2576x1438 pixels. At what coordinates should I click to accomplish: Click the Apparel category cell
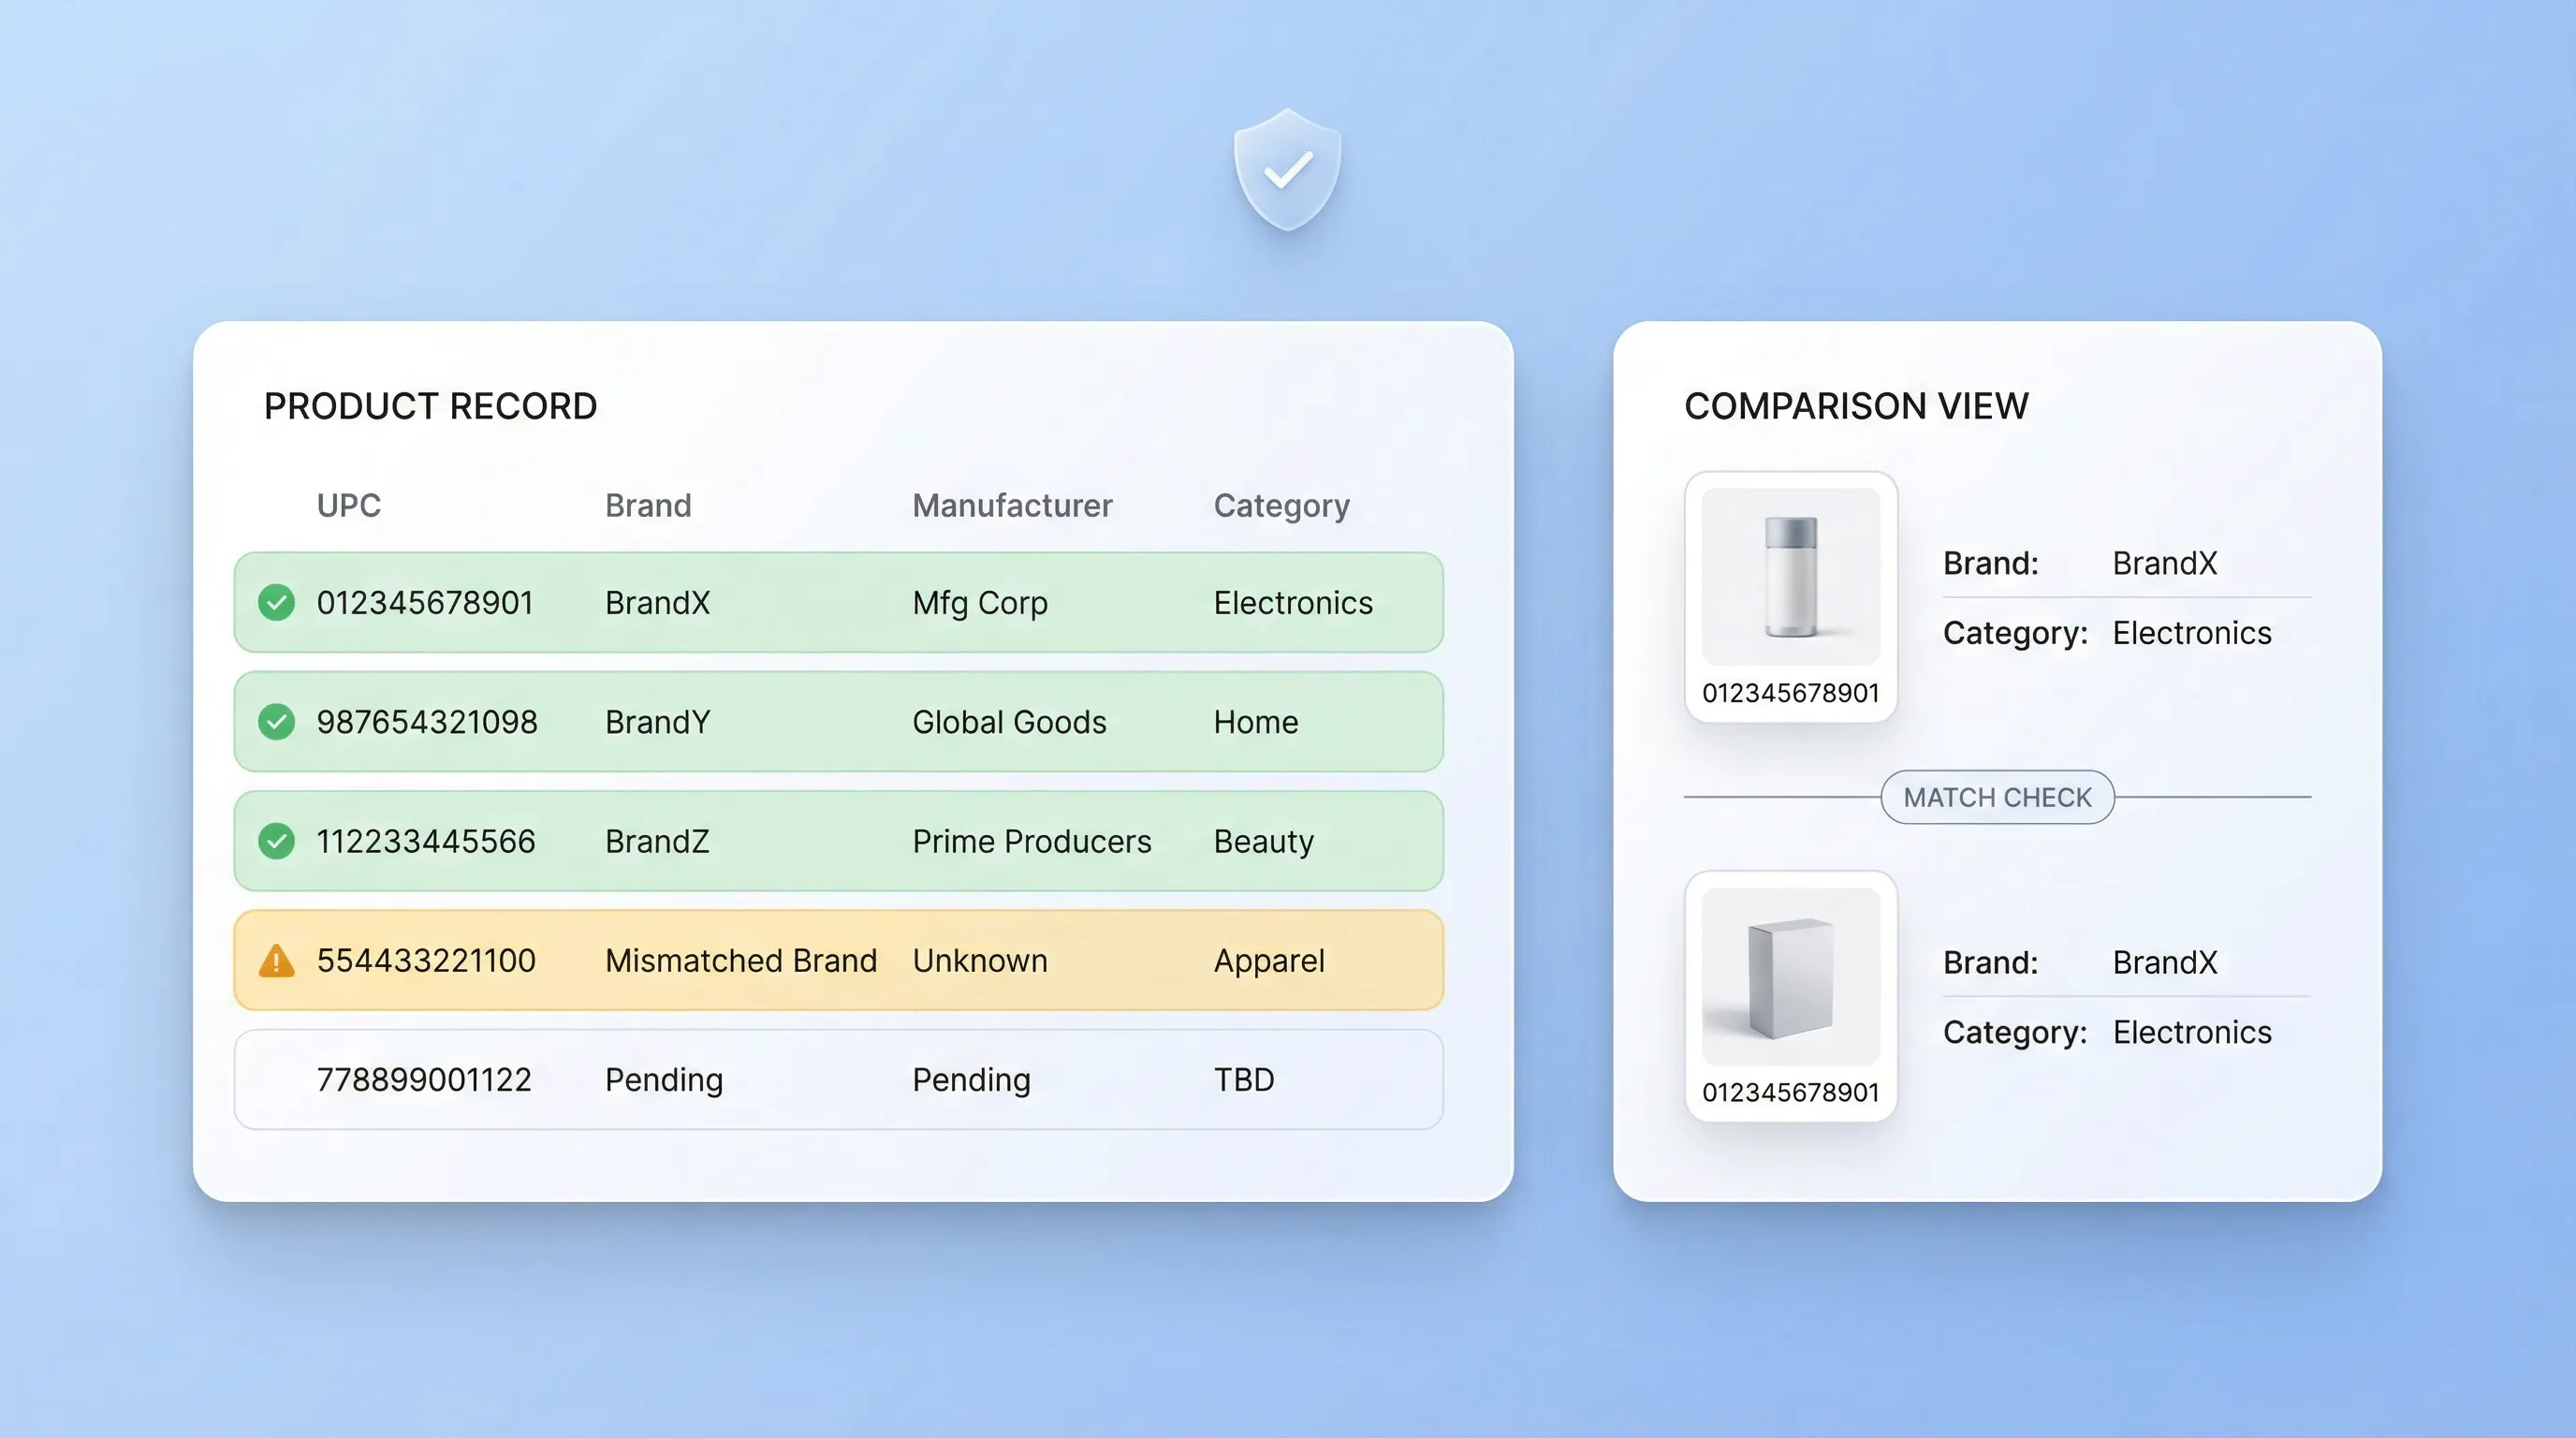click(x=1269, y=961)
